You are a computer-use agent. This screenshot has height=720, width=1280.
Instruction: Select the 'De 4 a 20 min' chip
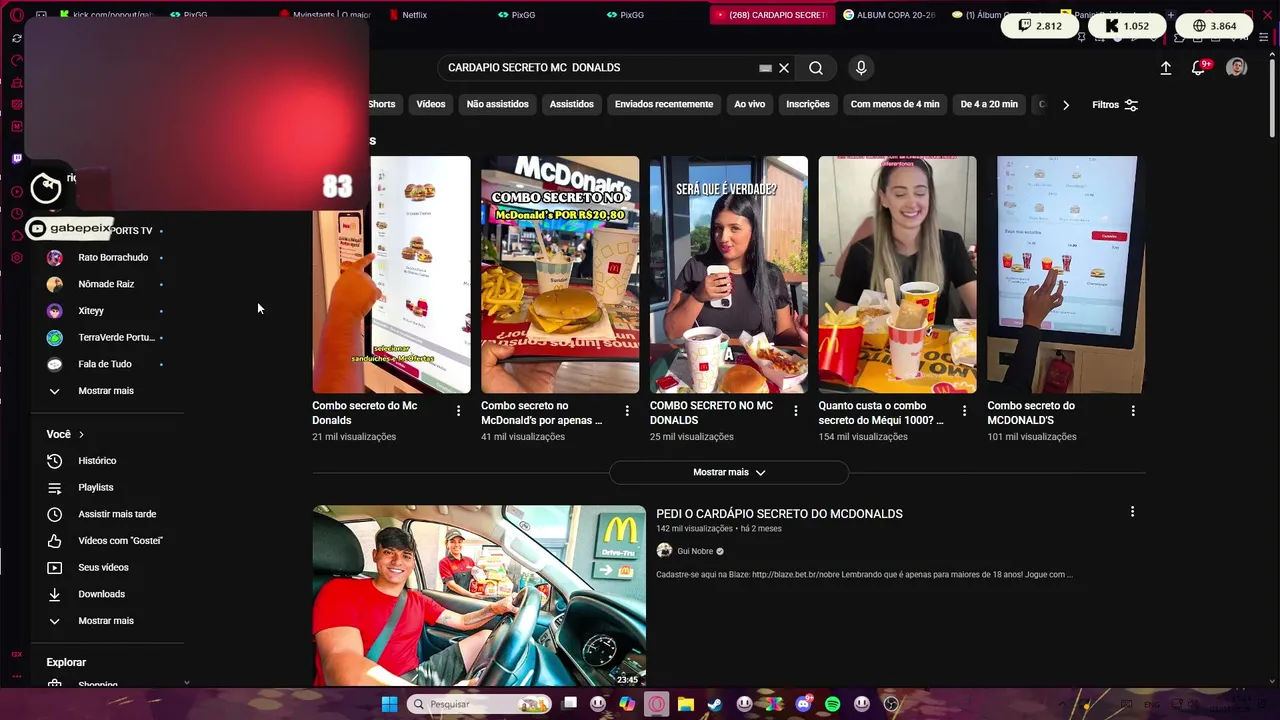tap(989, 104)
